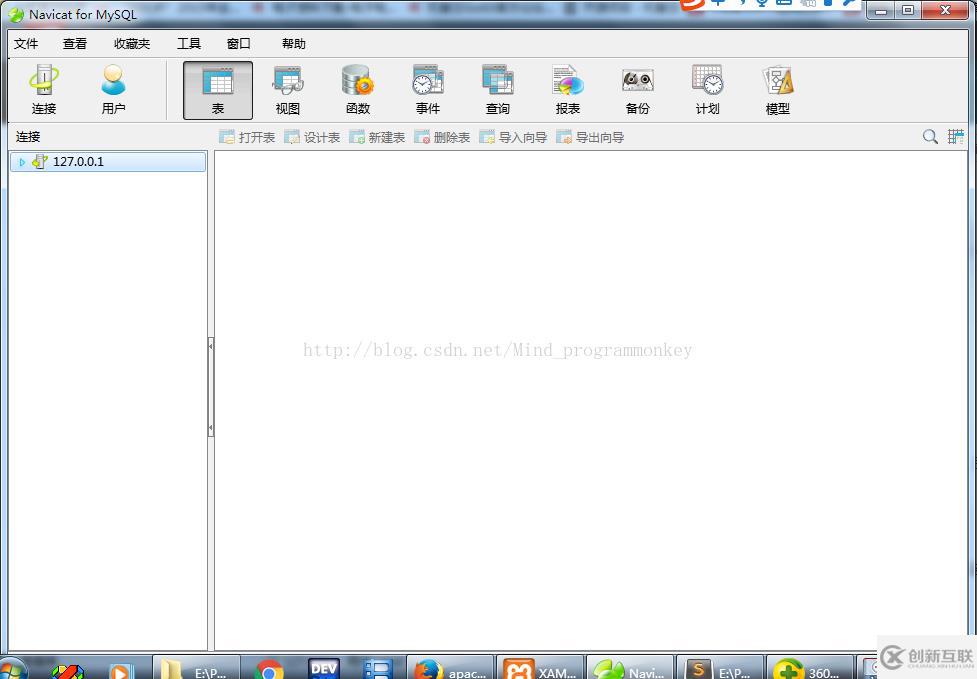Select the 备份 (Backup) icon
Screen dimensions: 977x679
click(x=636, y=88)
